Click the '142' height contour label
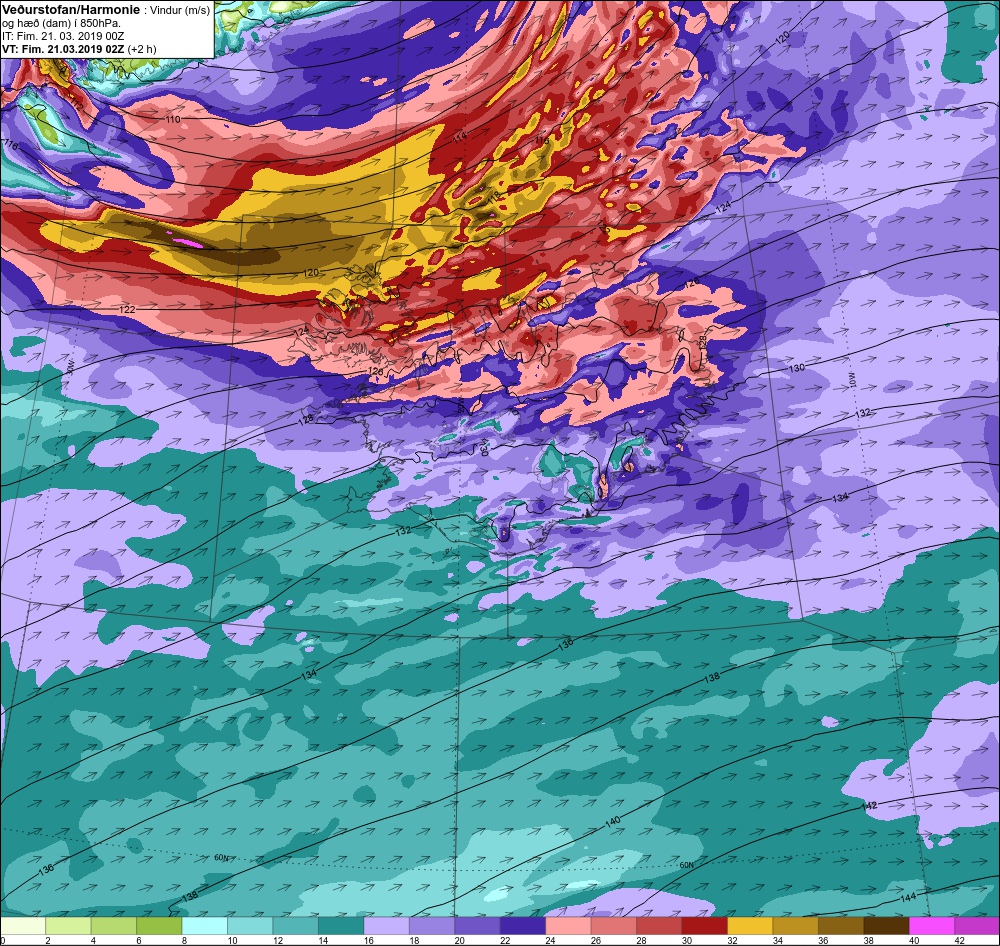Image resolution: width=1000 pixels, height=946 pixels. 869,806
